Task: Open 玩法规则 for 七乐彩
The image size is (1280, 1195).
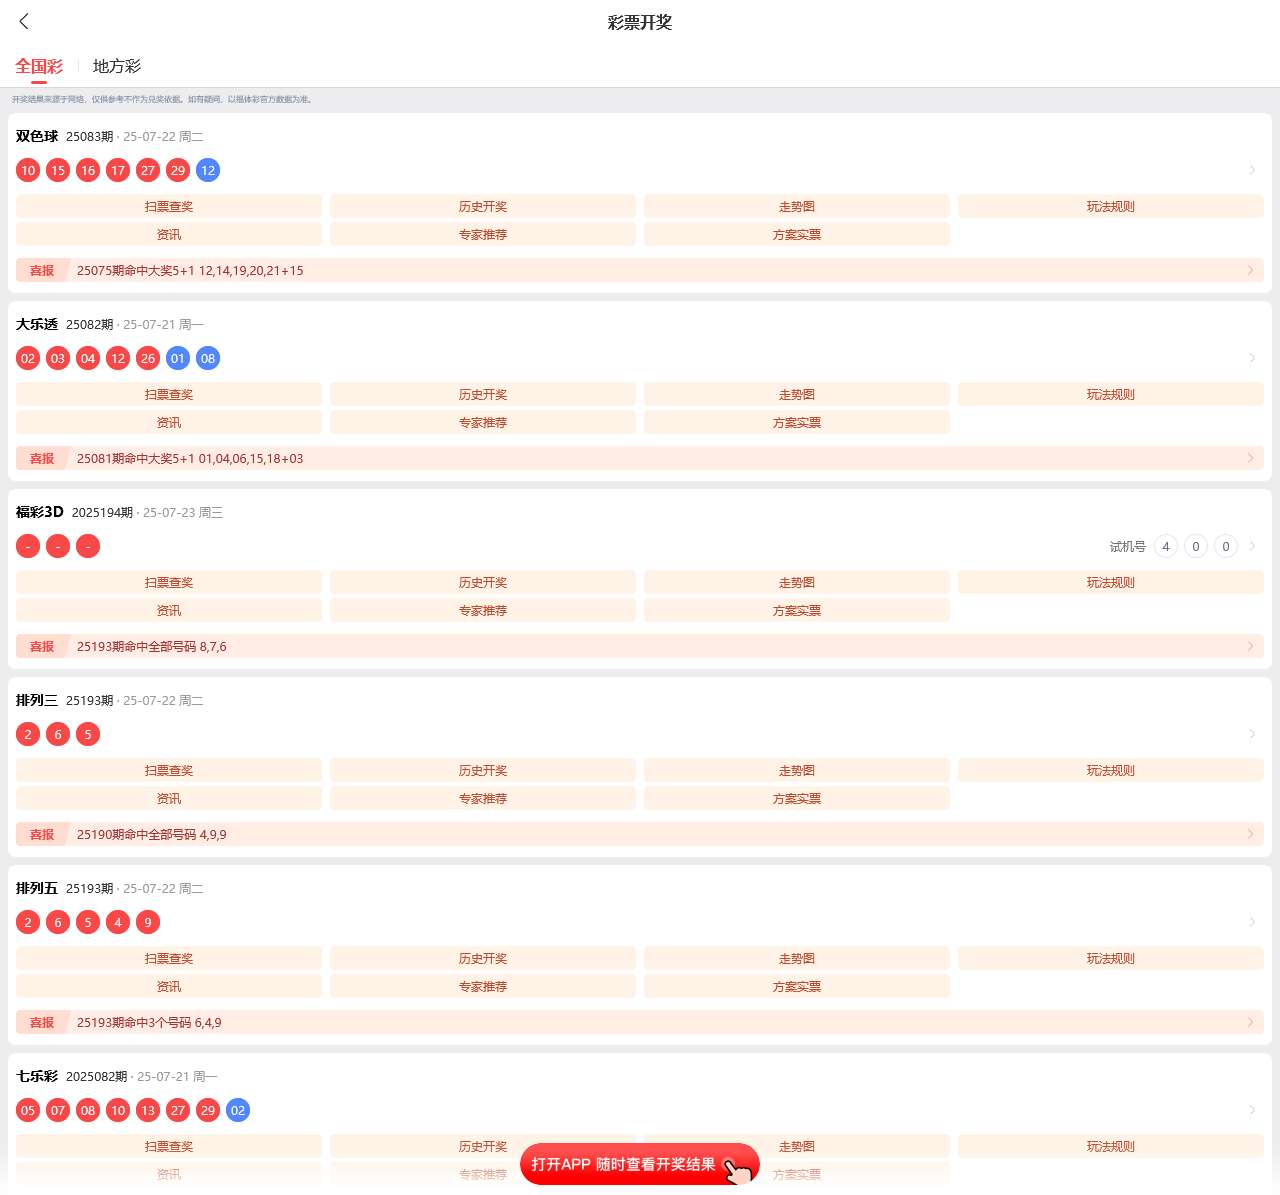Action: pyautogui.click(x=1111, y=1146)
